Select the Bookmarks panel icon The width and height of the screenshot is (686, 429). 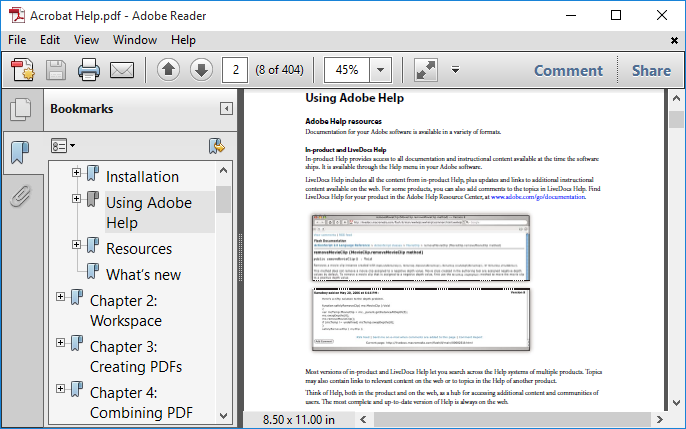[20, 153]
